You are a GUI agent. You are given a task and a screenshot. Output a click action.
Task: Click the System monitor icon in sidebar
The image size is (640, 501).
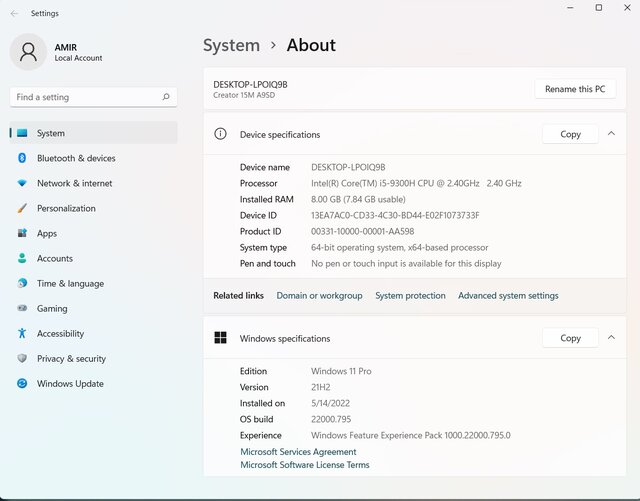(x=22, y=133)
